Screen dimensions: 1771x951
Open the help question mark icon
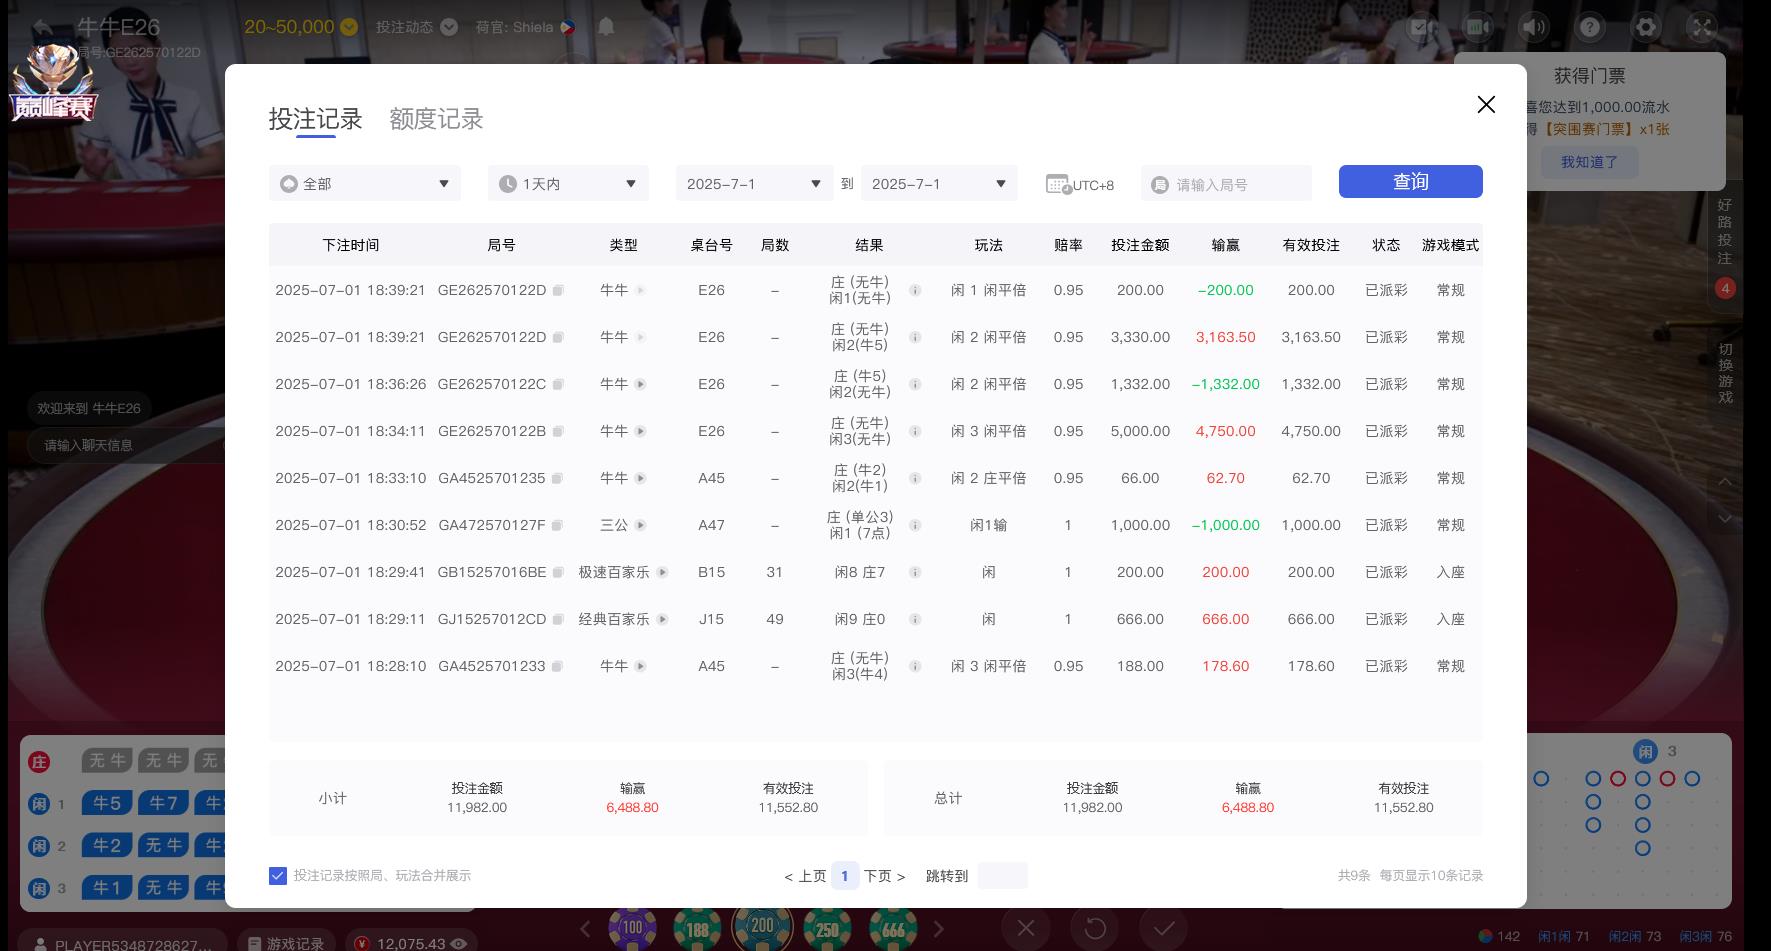[x=1589, y=27]
